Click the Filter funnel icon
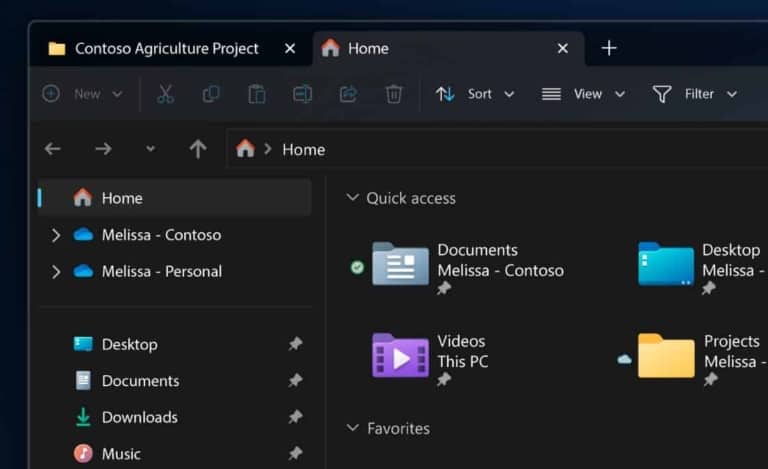This screenshot has height=469, width=768. point(662,94)
